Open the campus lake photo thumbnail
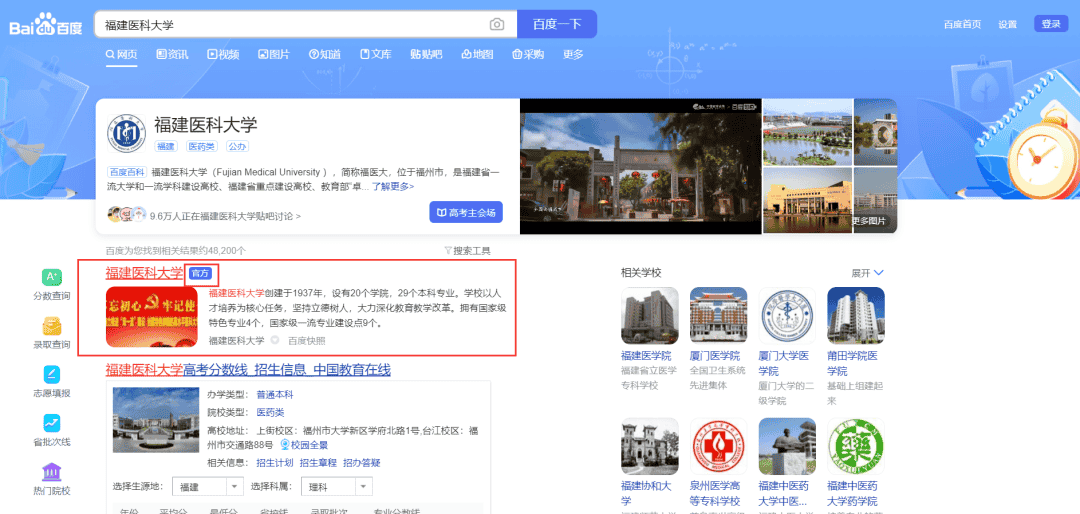 [x=807, y=132]
